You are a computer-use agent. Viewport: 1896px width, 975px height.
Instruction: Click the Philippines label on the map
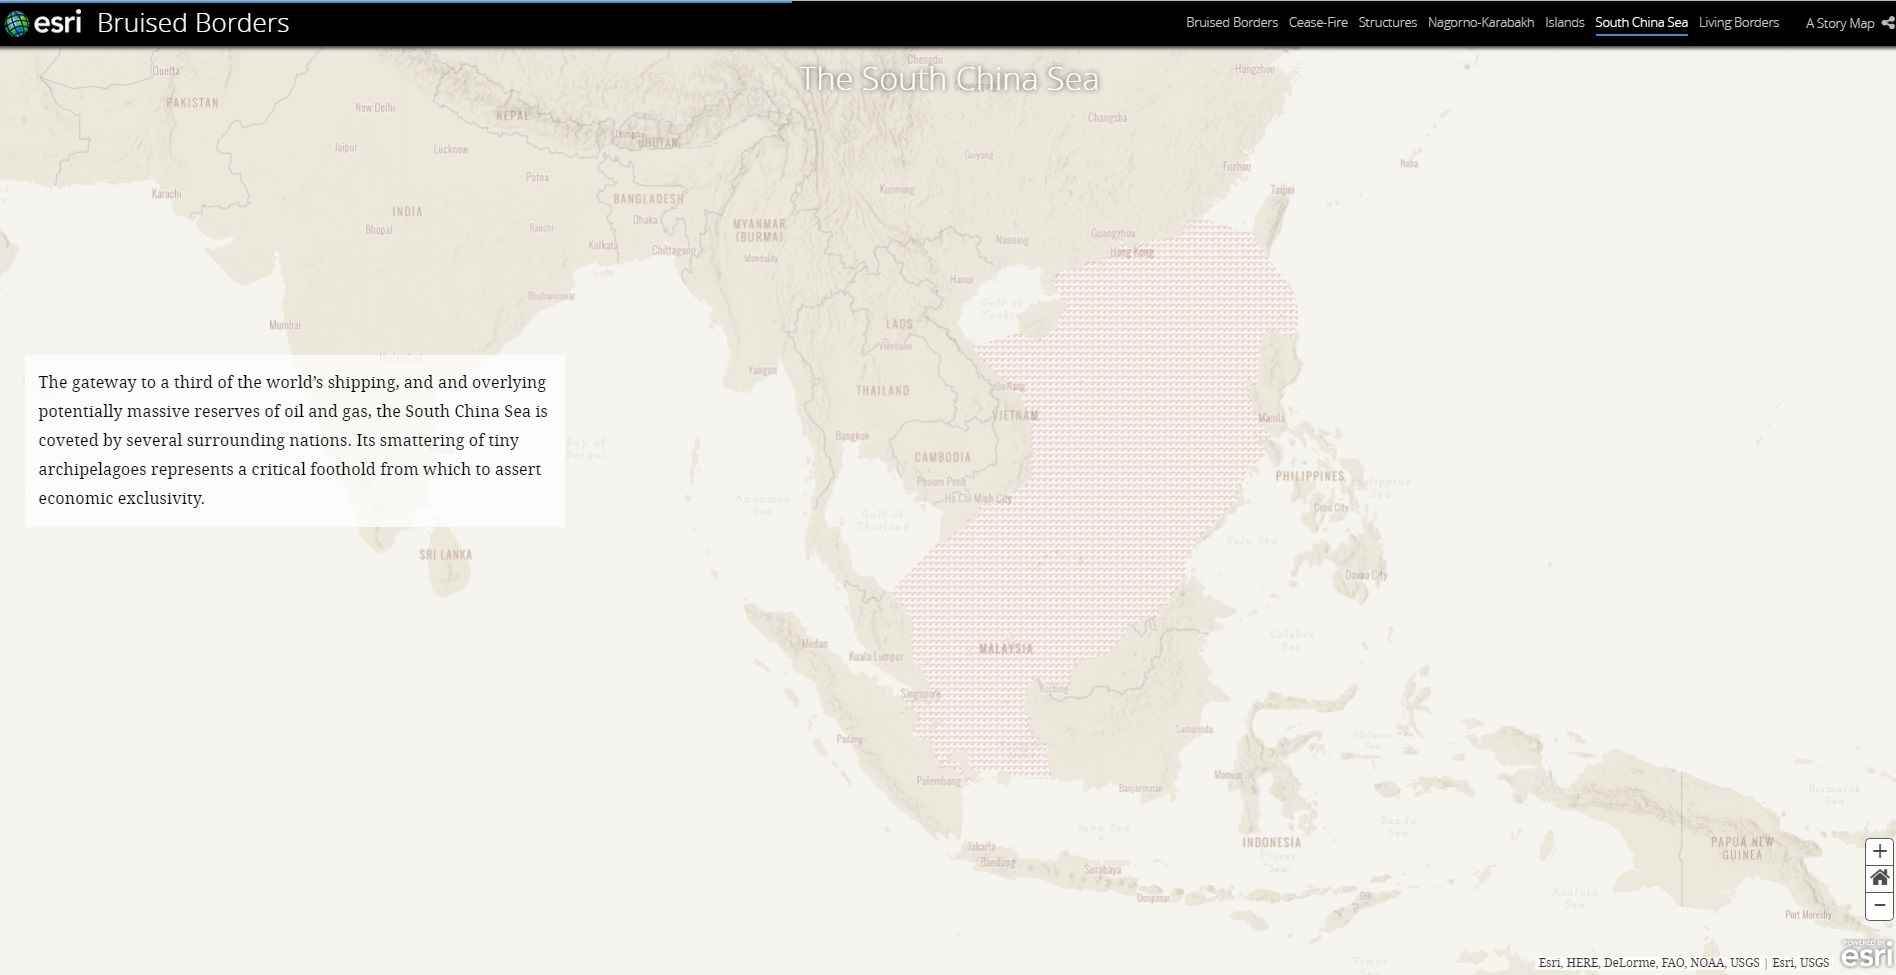click(1309, 476)
